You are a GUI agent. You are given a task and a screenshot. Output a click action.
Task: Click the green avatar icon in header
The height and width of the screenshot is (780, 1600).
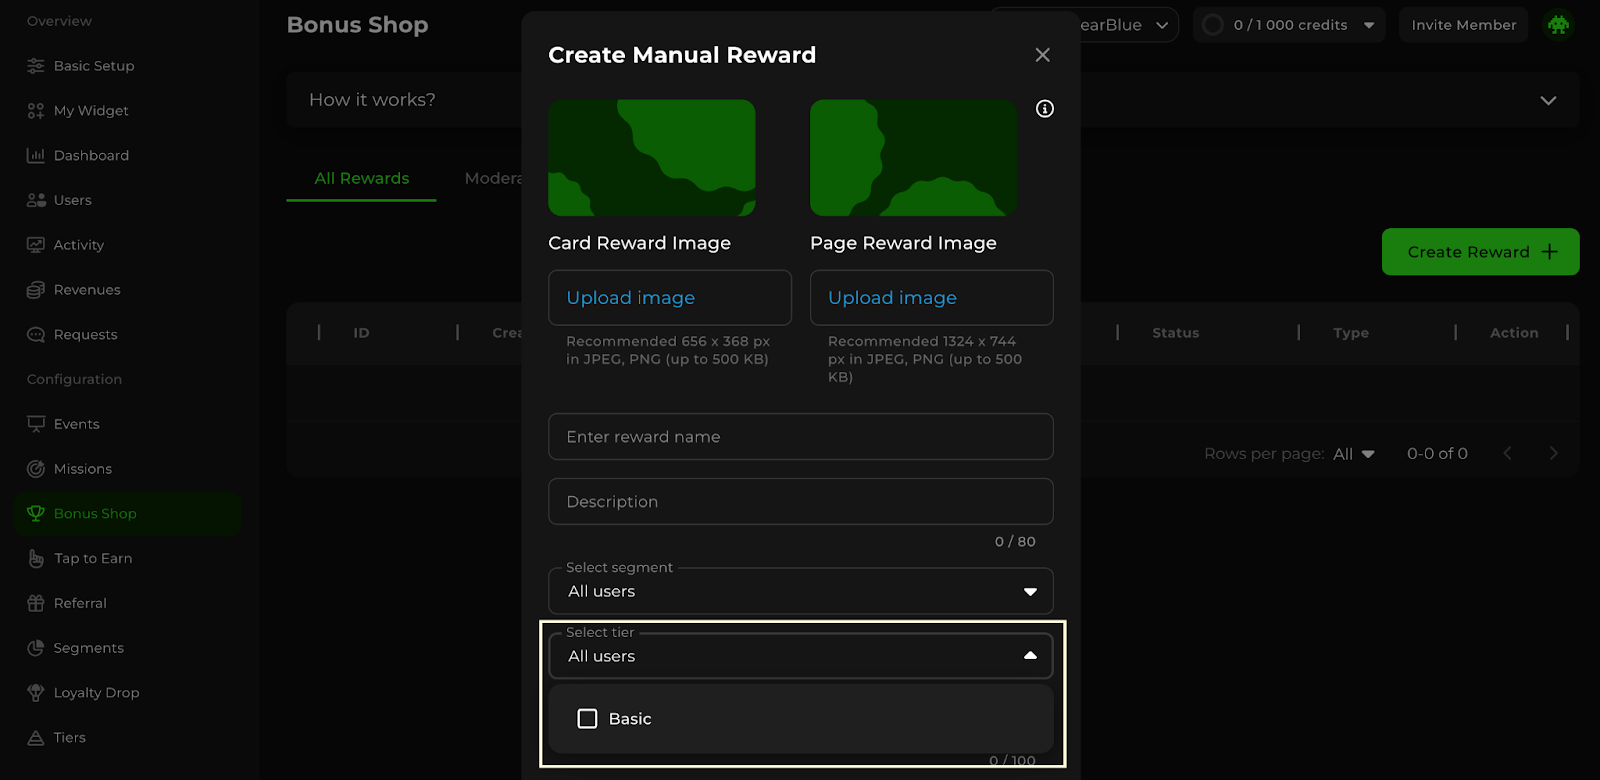pyautogui.click(x=1557, y=25)
